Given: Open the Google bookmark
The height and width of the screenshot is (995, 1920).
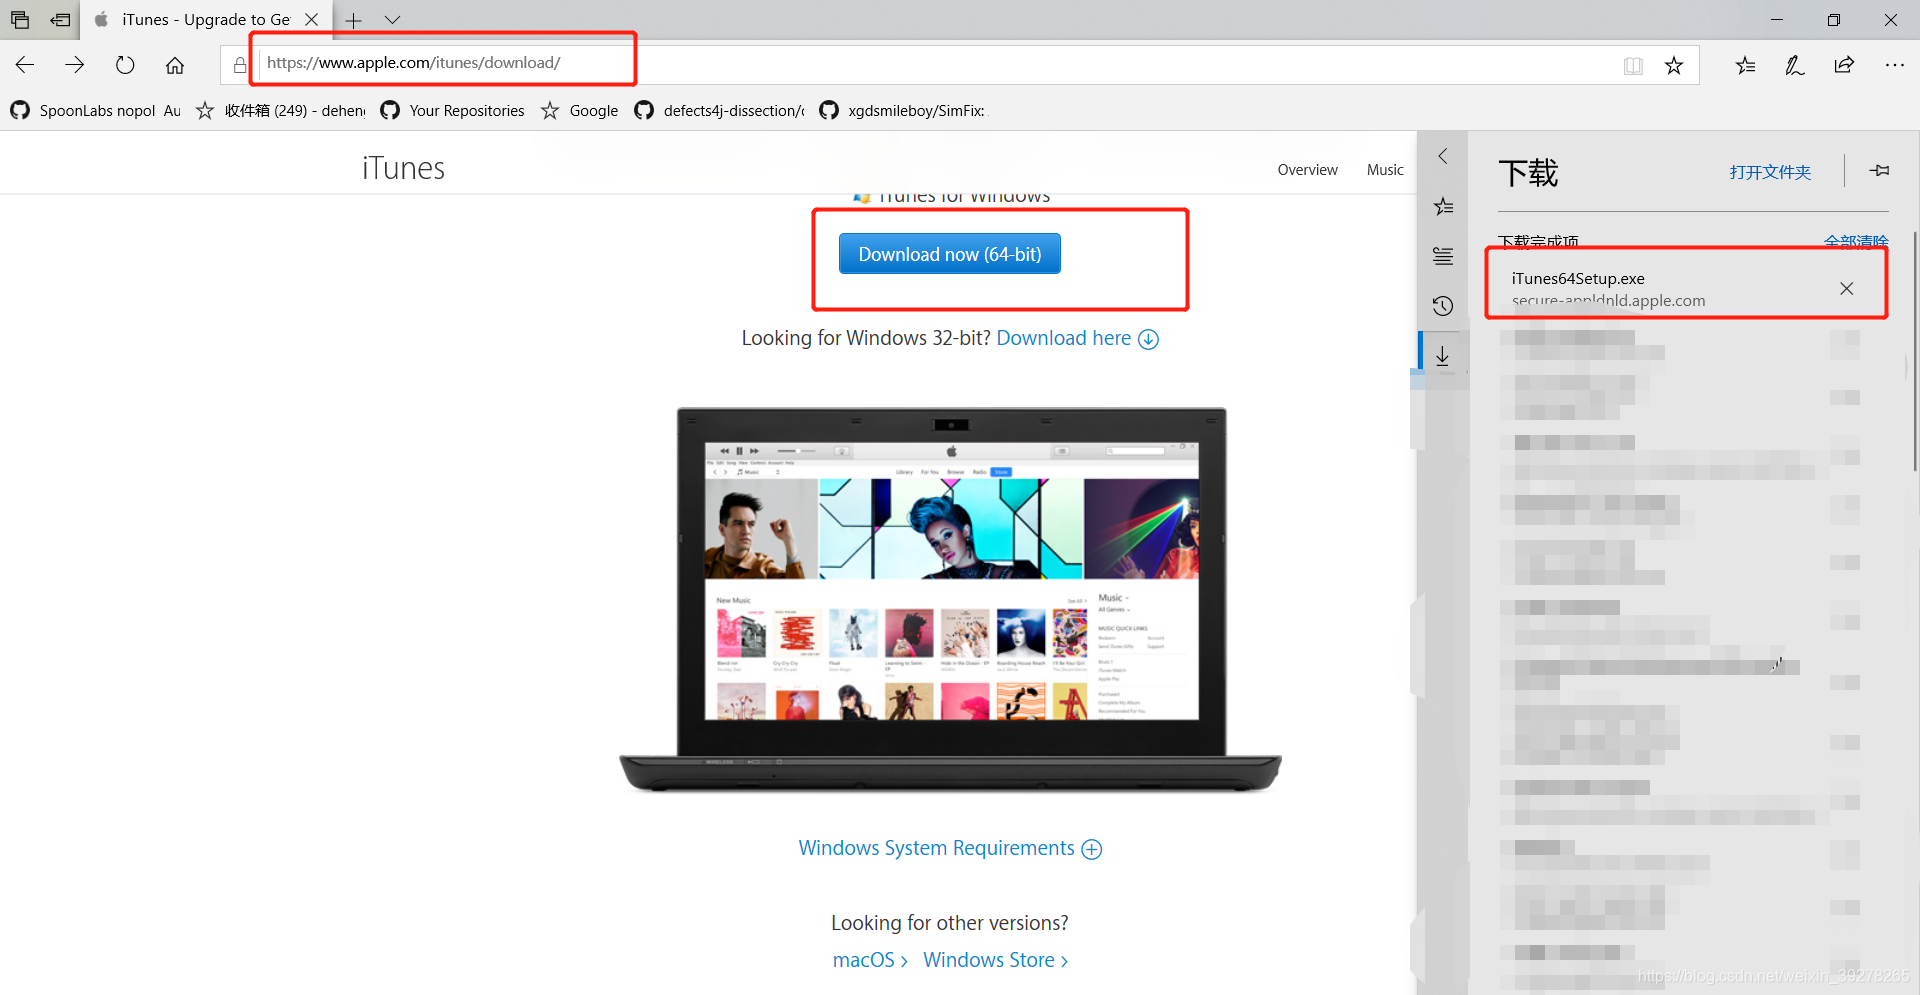Looking at the screenshot, I should coord(580,110).
